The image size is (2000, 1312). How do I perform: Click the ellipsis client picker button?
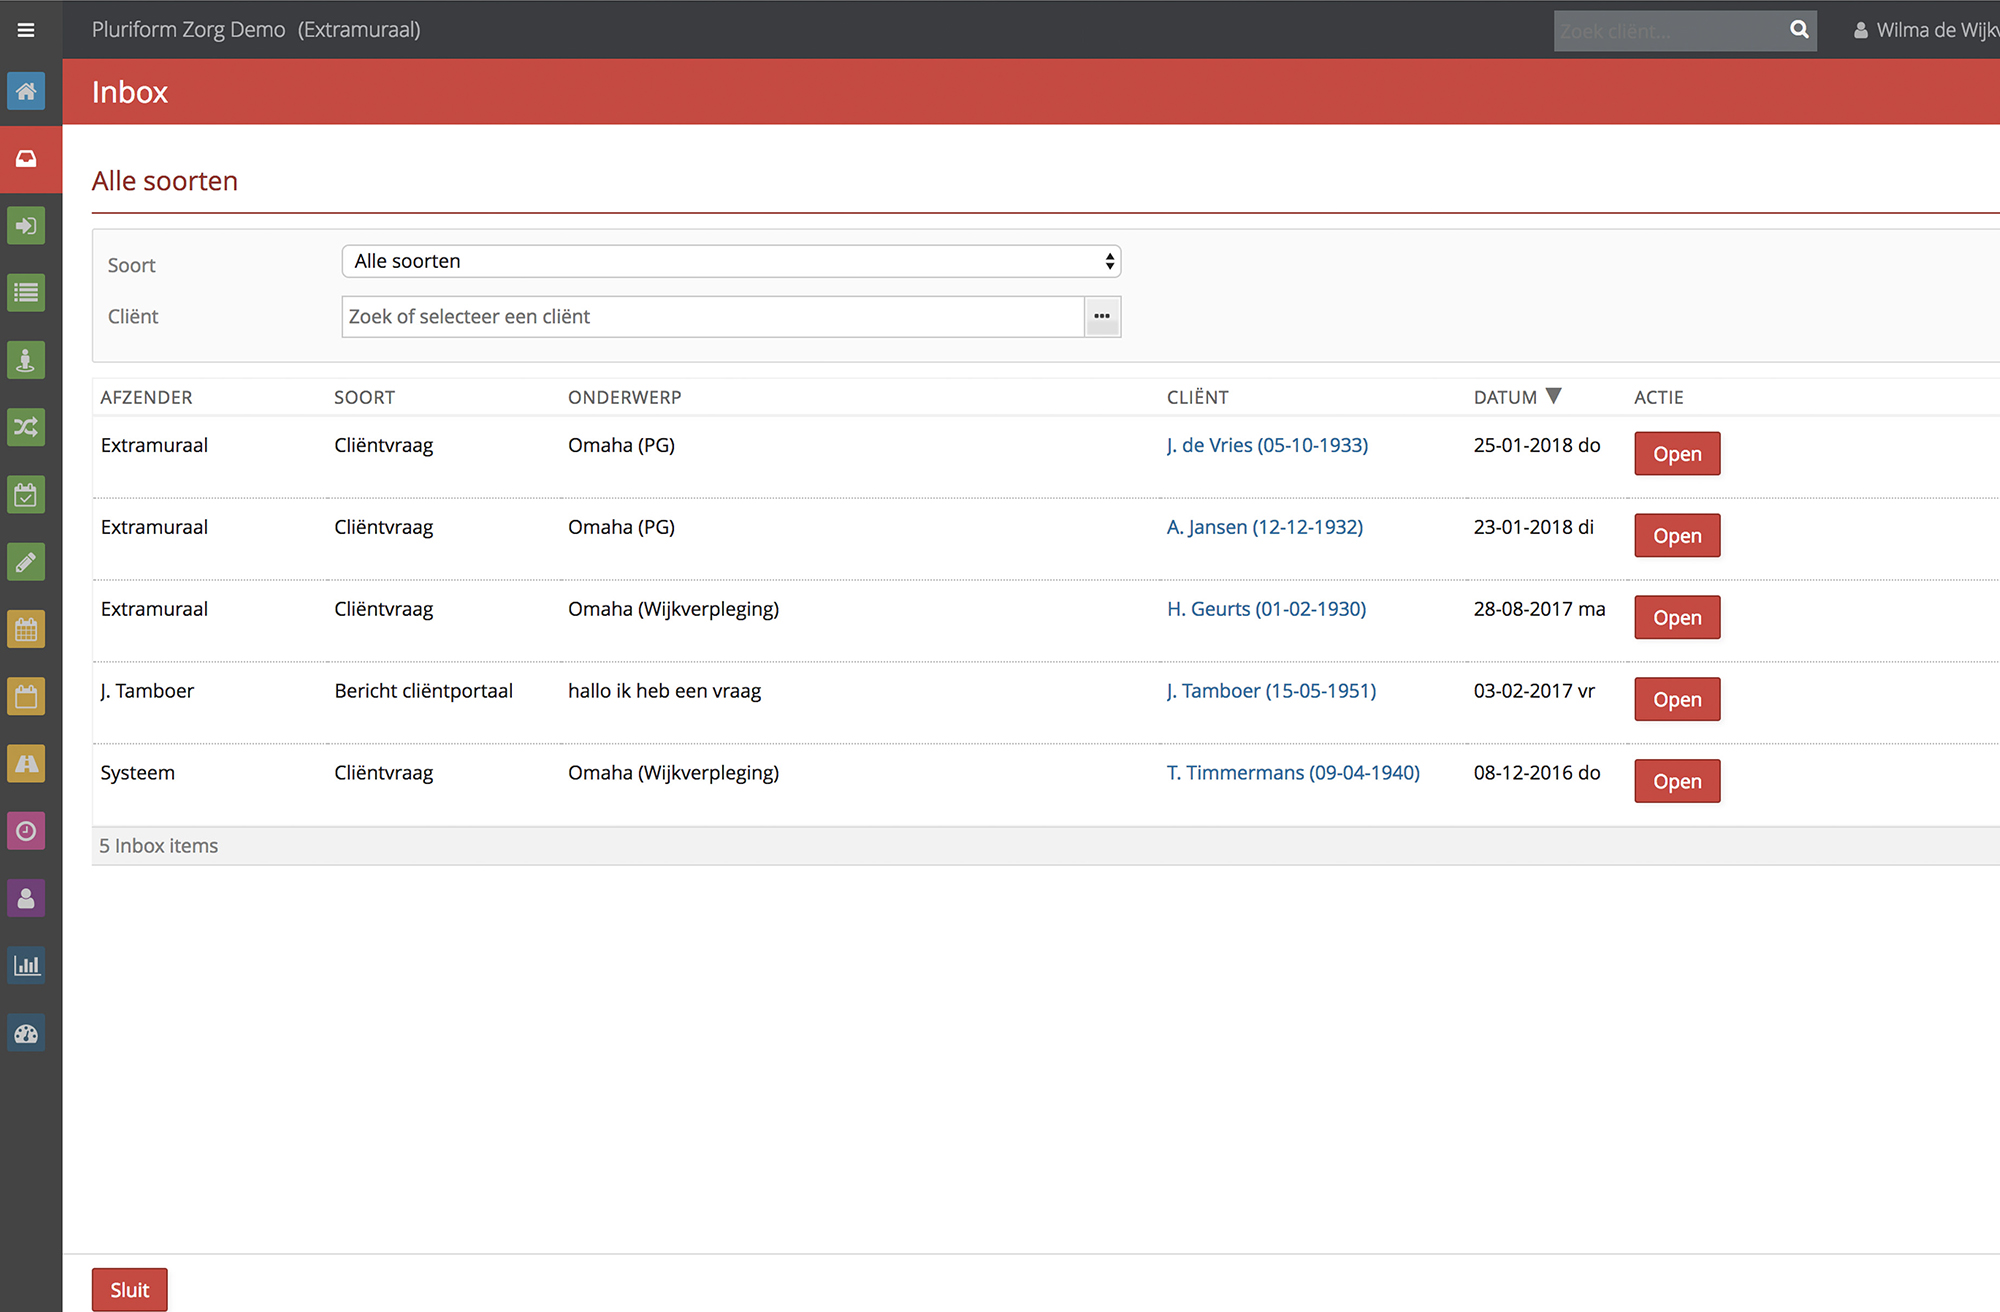(1102, 316)
